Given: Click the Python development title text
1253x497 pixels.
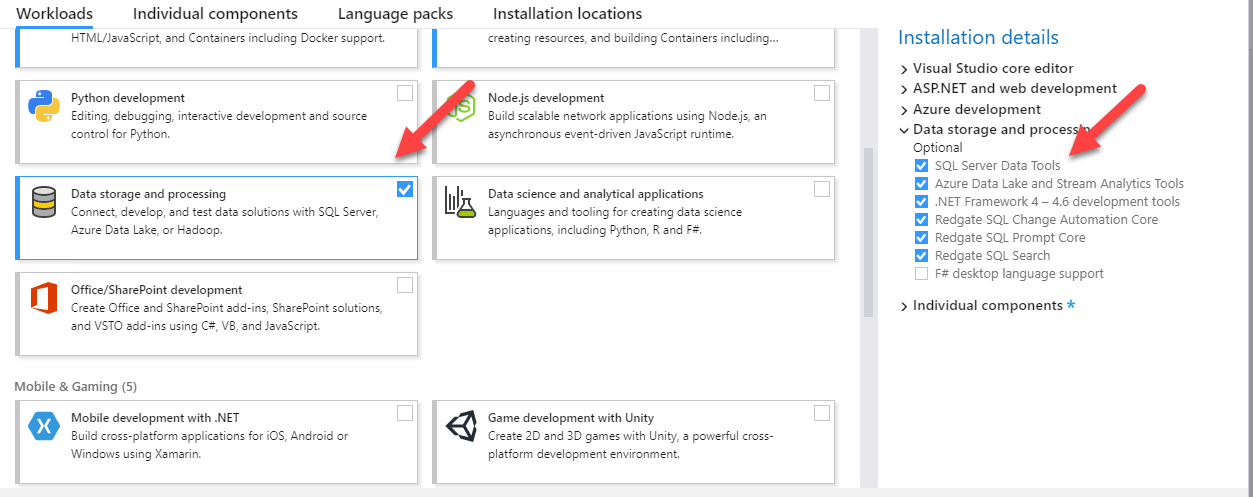Looking at the screenshot, I should [128, 98].
